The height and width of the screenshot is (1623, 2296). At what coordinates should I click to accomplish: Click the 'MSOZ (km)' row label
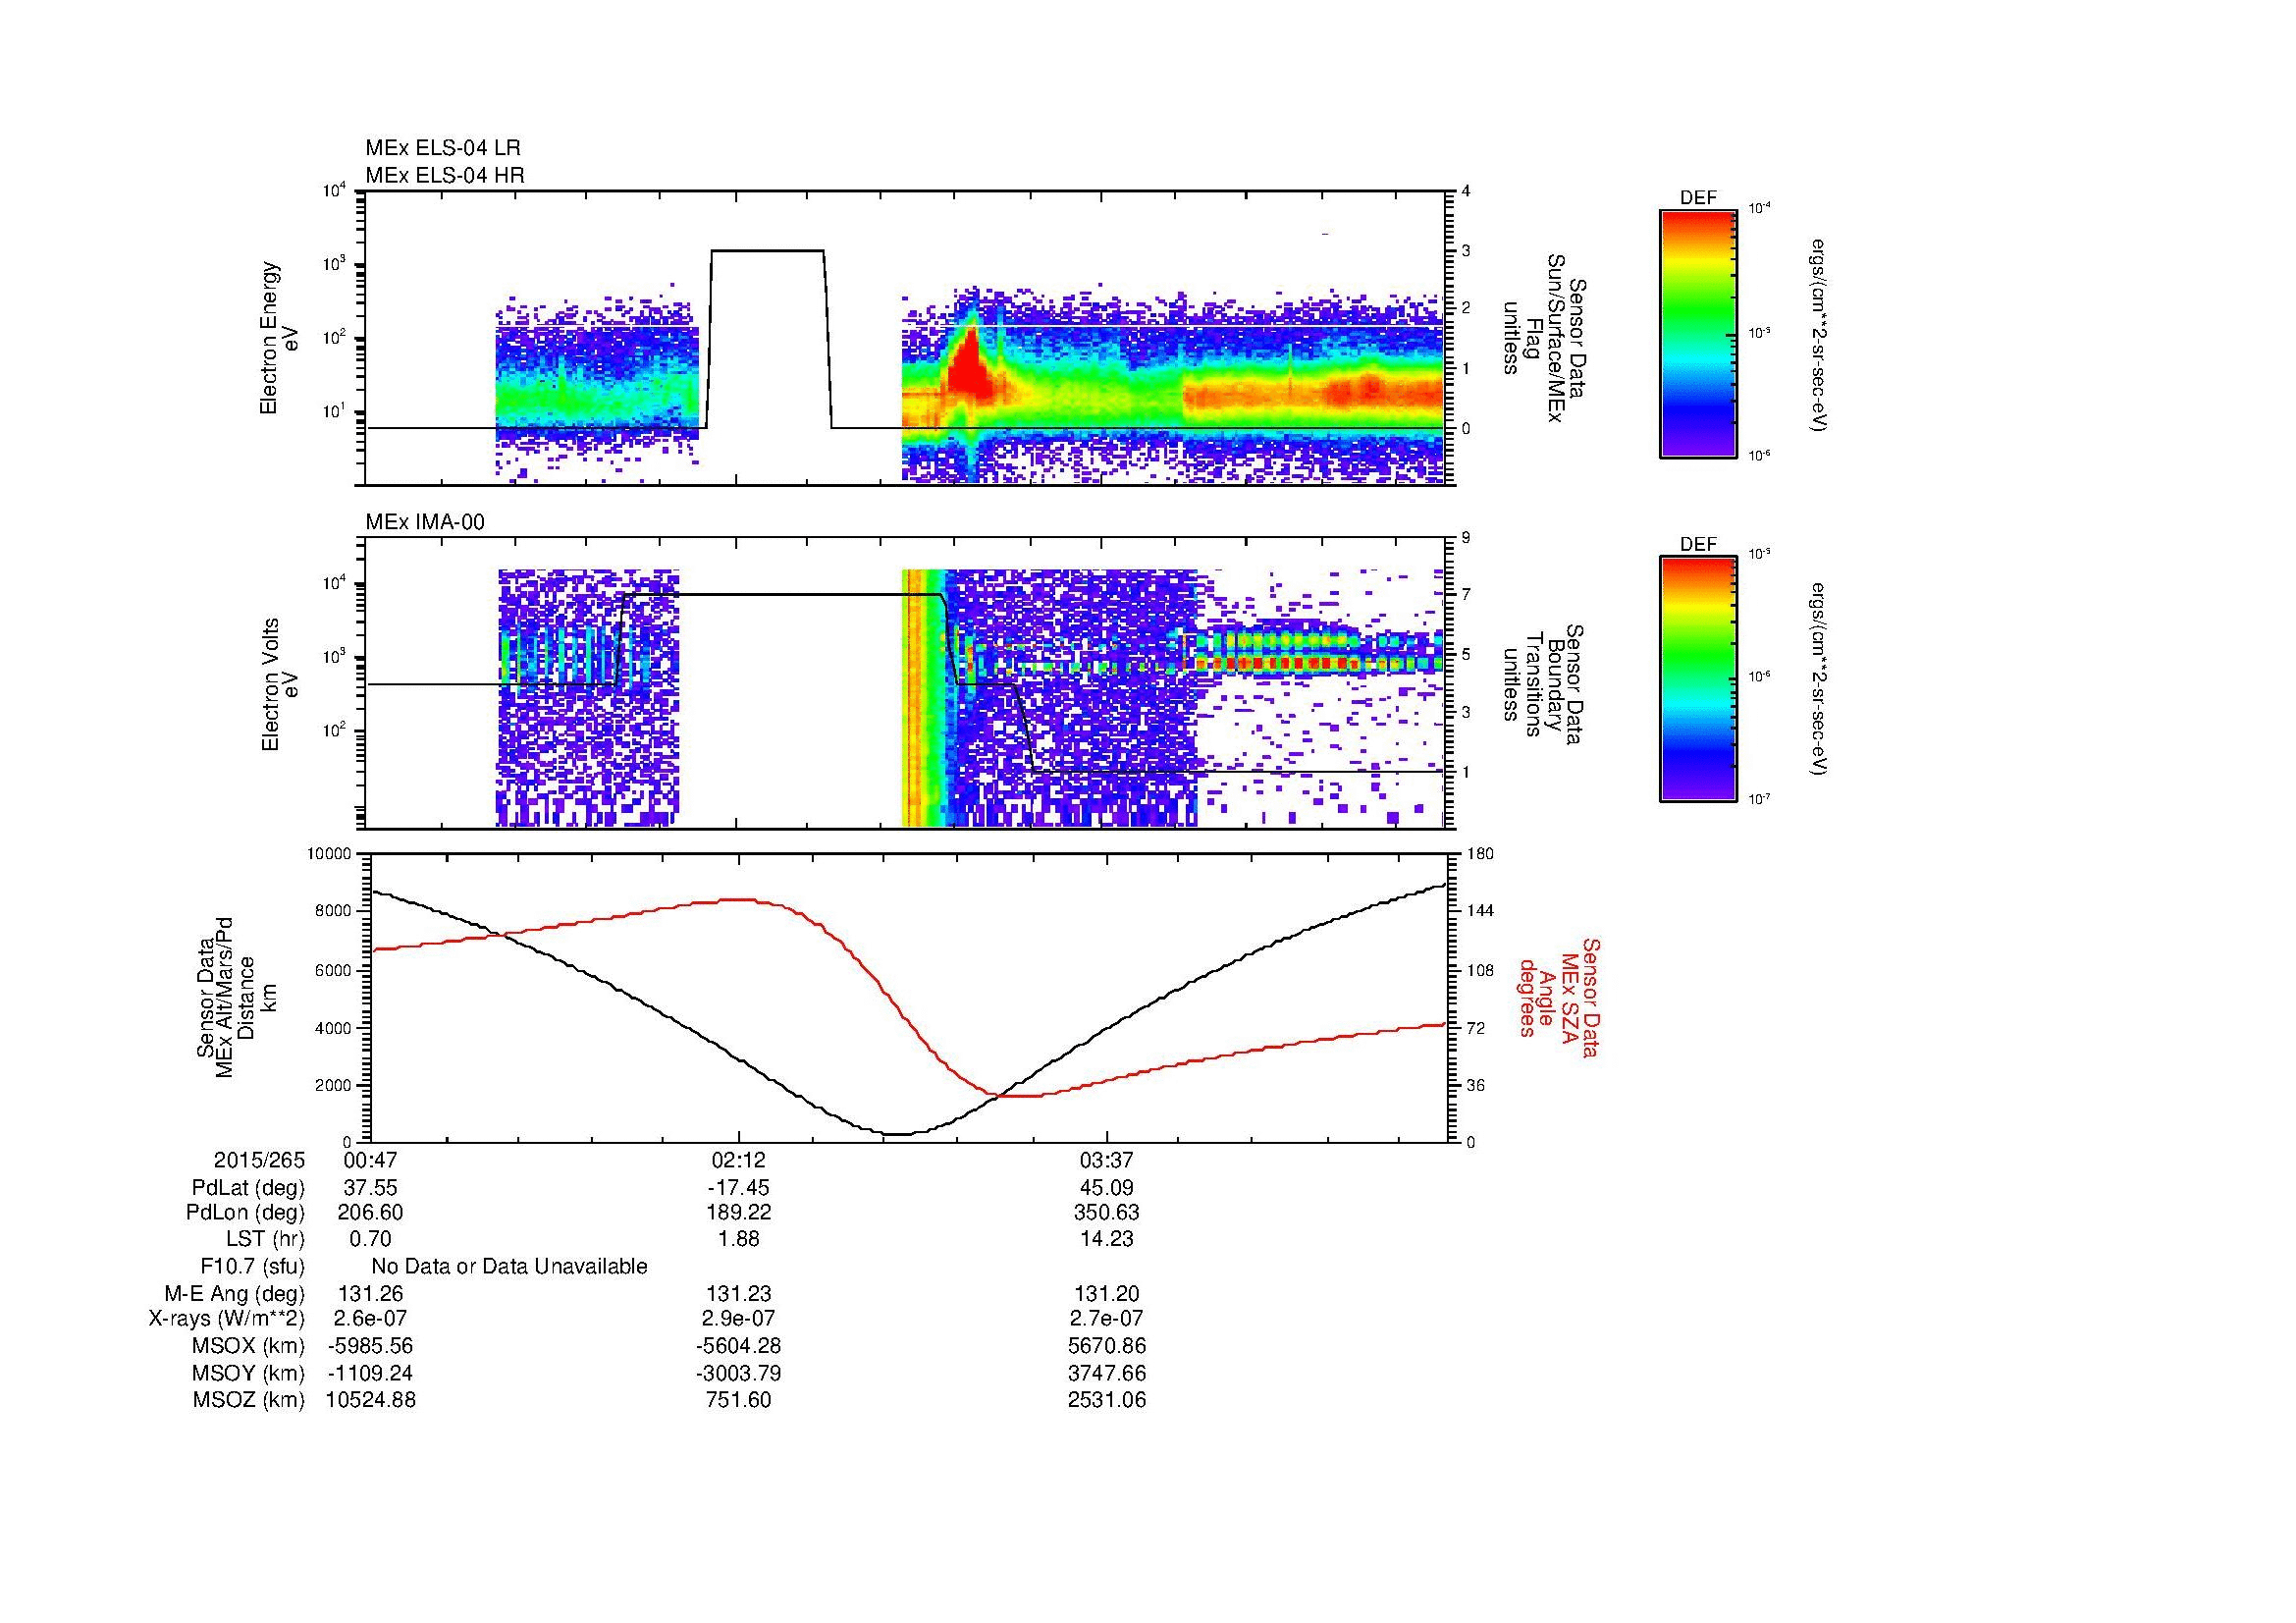[248, 1400]
